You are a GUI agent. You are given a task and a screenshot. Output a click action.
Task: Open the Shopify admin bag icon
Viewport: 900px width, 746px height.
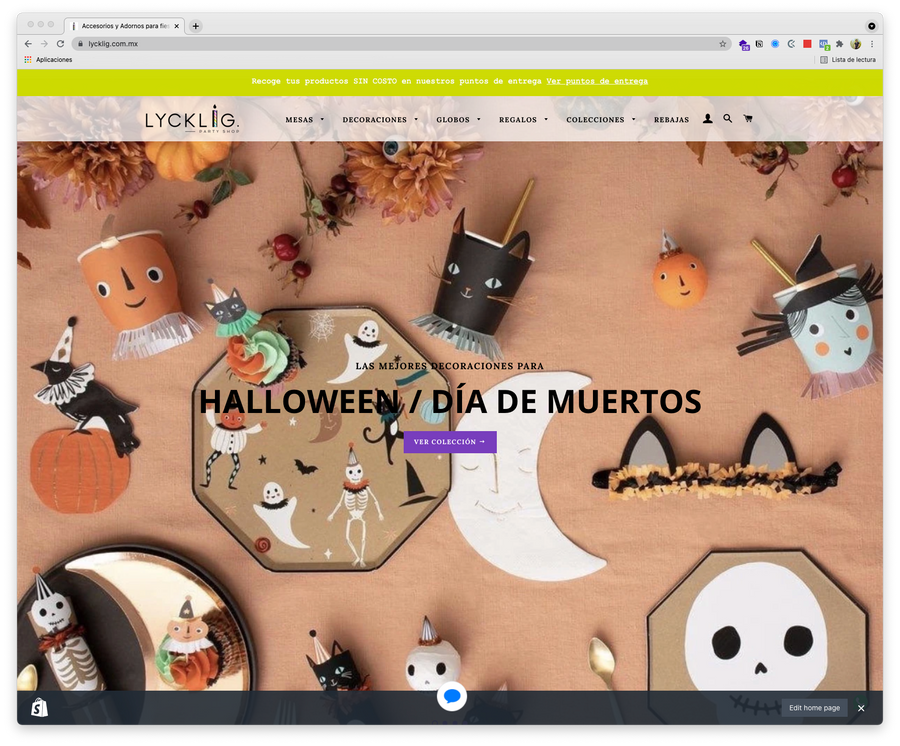(39, 708)
